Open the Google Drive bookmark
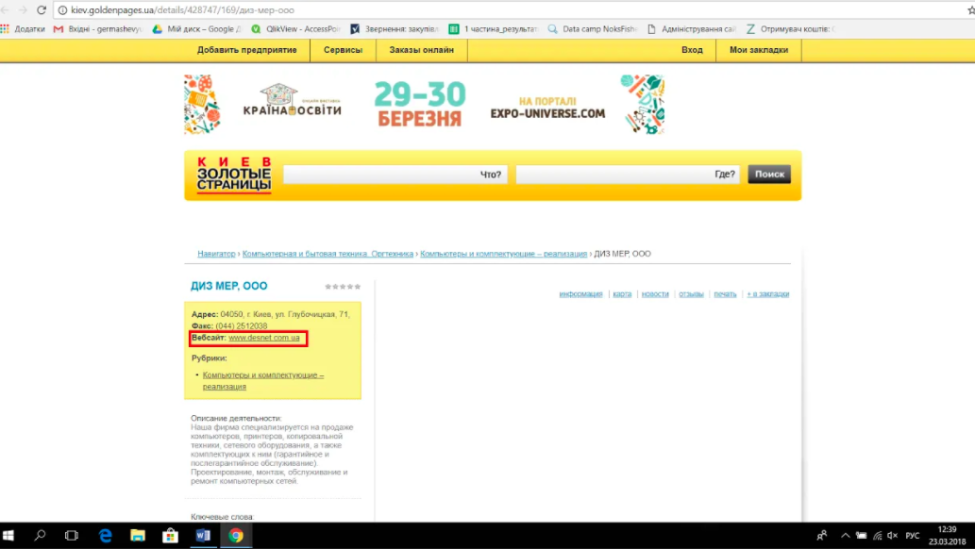Image resolution: width=975 pixels, height=549 pixels. point(194,29)
